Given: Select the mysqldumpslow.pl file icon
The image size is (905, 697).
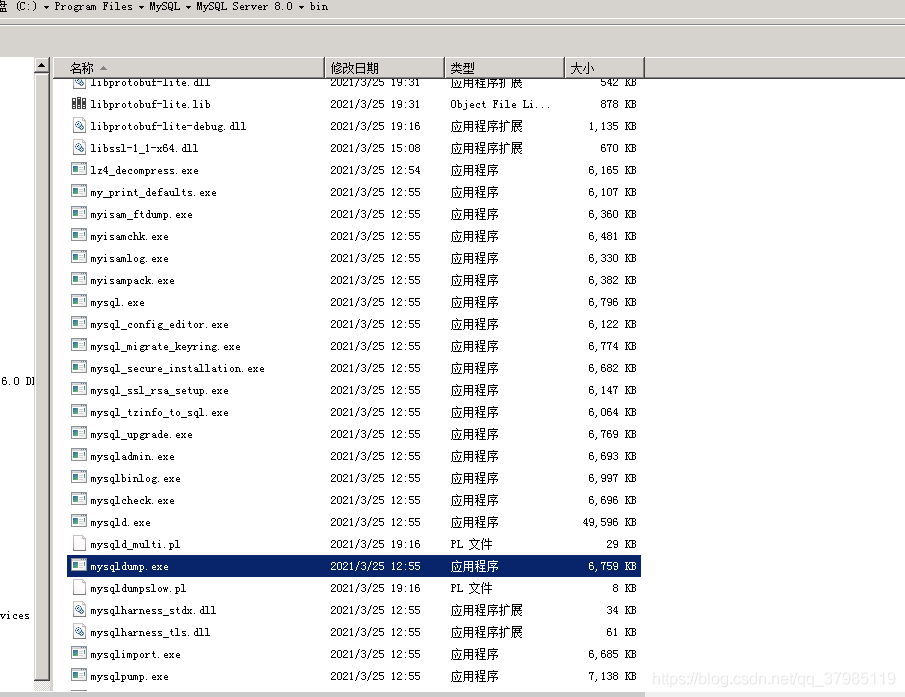Looking at the screenshot, I should click(x=79, y=587).
